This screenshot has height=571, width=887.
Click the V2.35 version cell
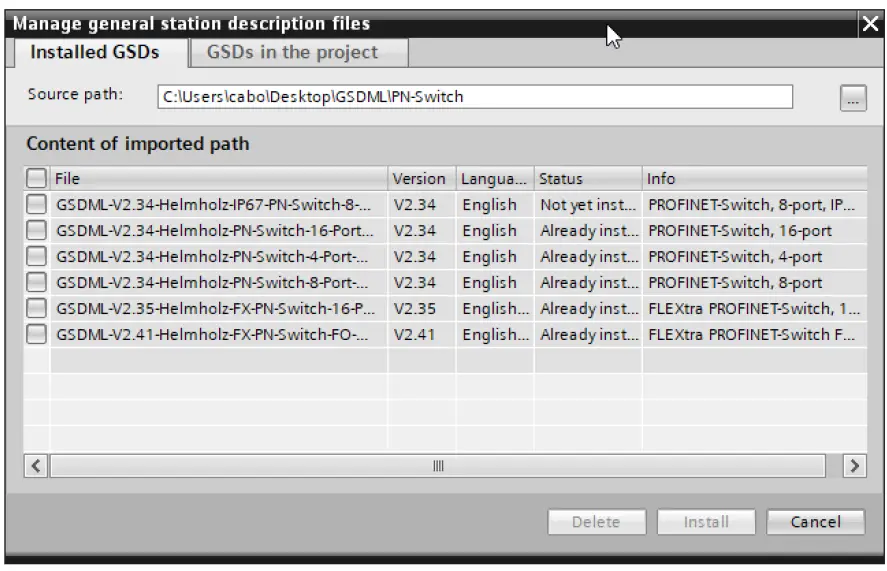point(422,308)
